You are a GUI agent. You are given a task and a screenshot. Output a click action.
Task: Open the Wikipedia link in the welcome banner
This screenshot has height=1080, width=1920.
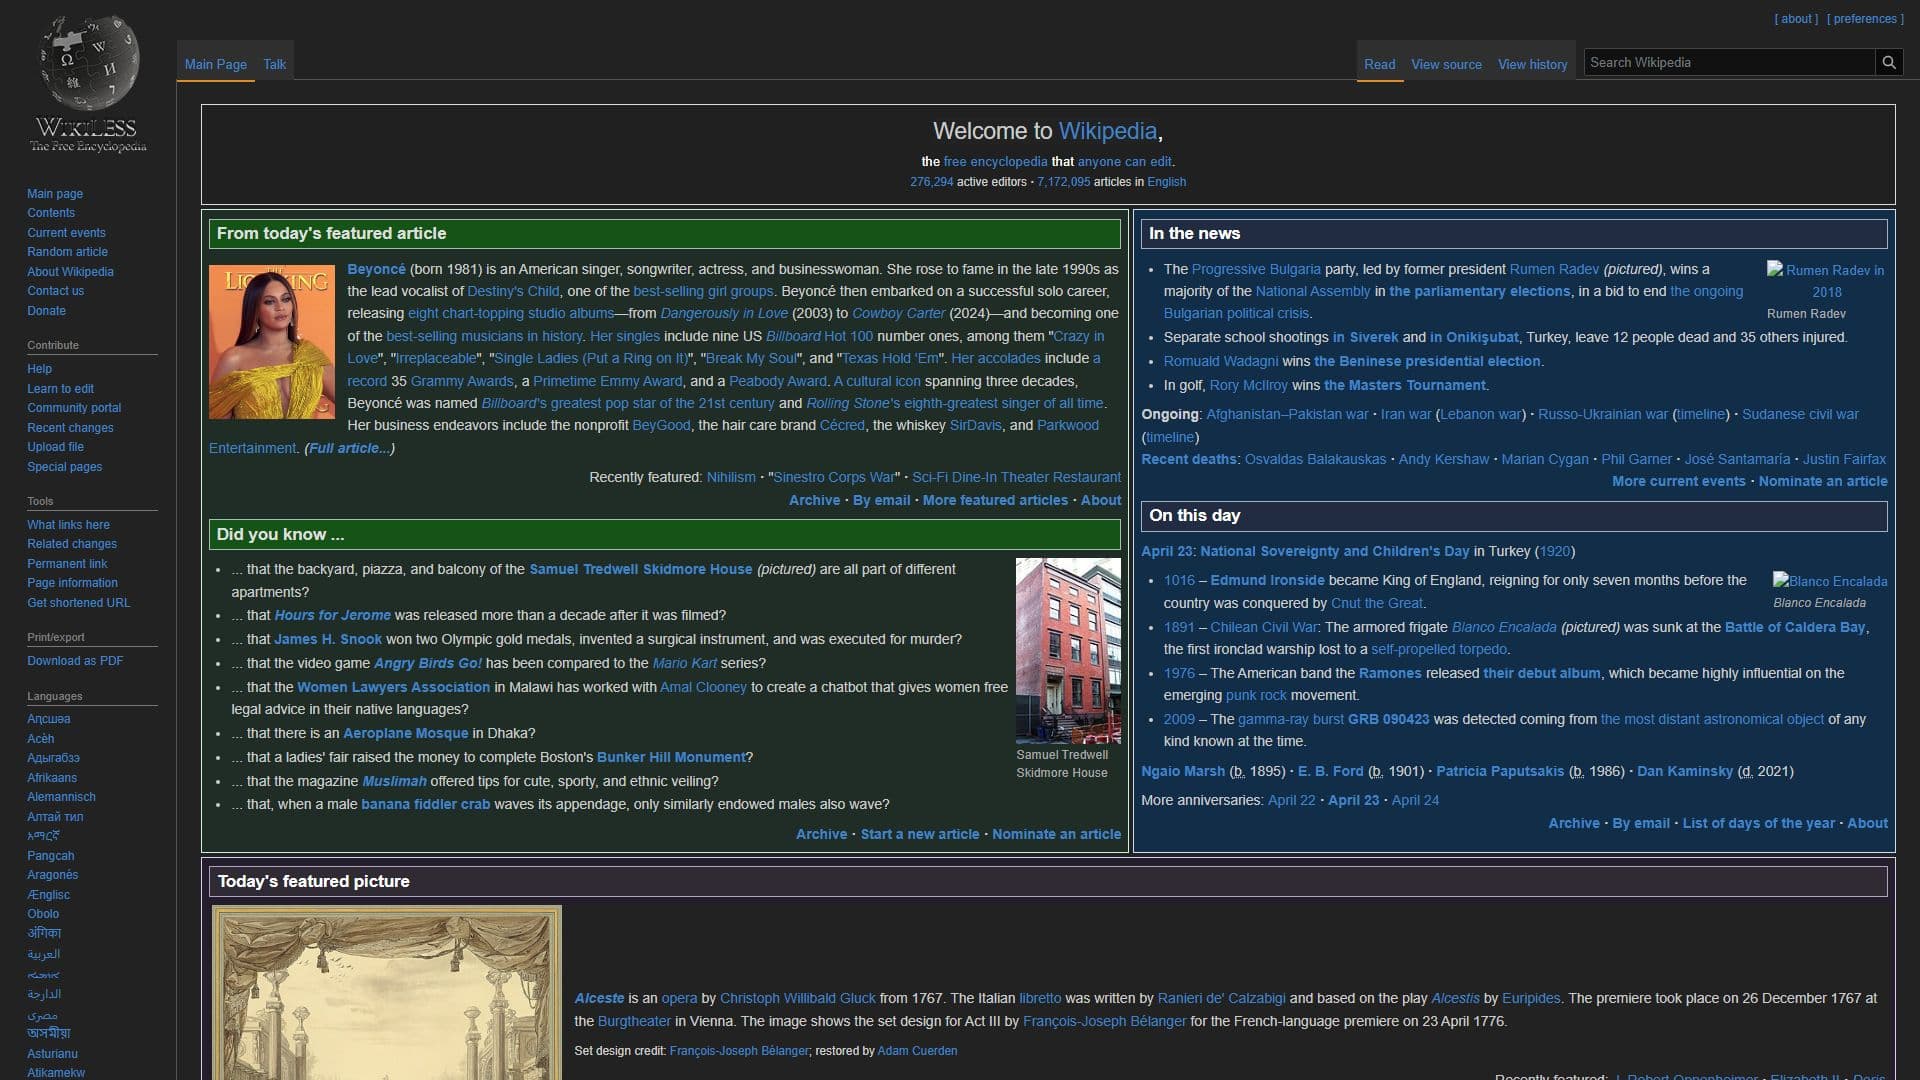point(1107,131)
